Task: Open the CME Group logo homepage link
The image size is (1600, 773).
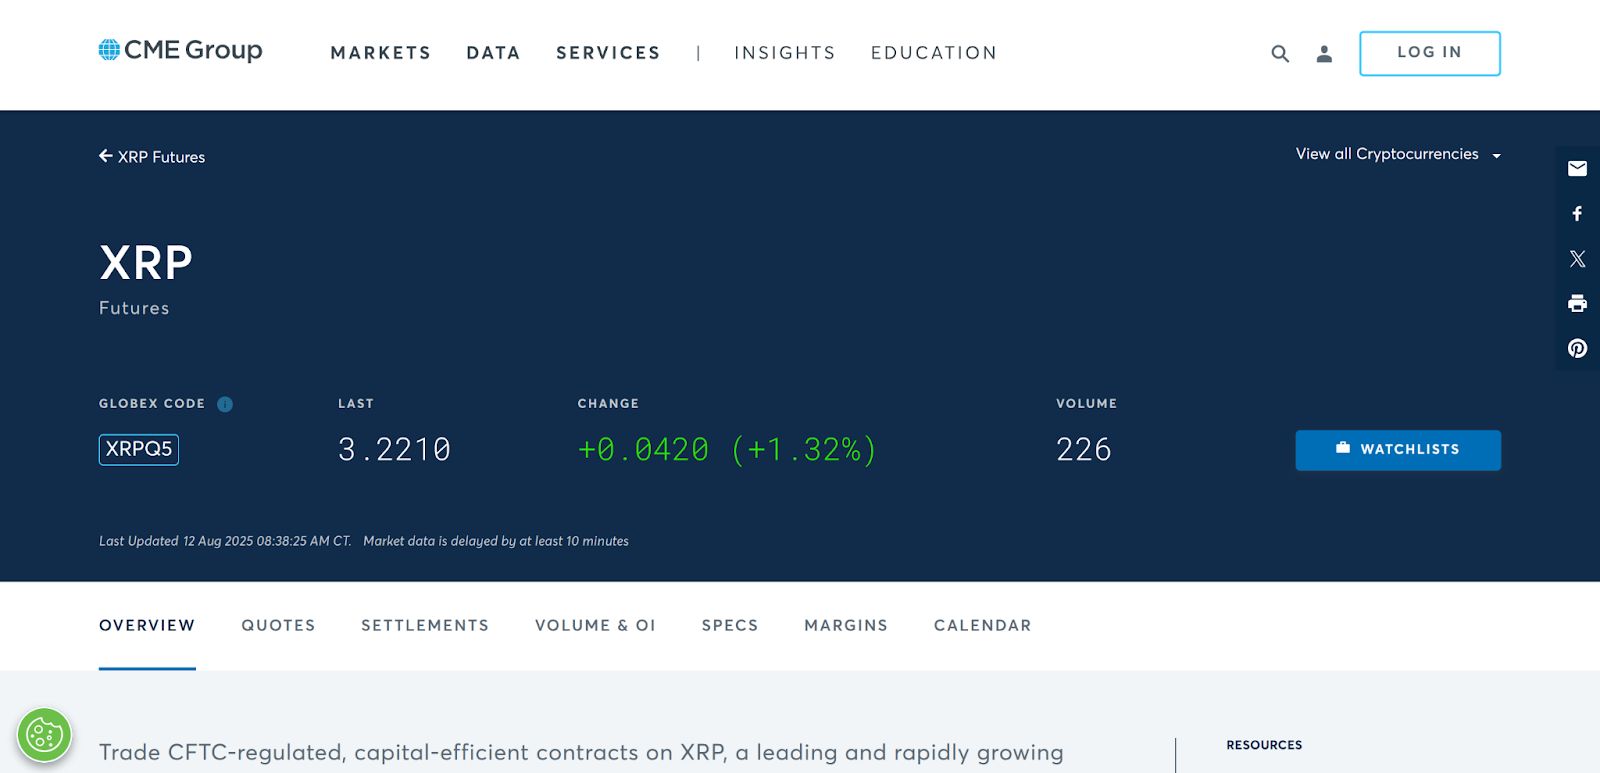Action: coord(180,50)
